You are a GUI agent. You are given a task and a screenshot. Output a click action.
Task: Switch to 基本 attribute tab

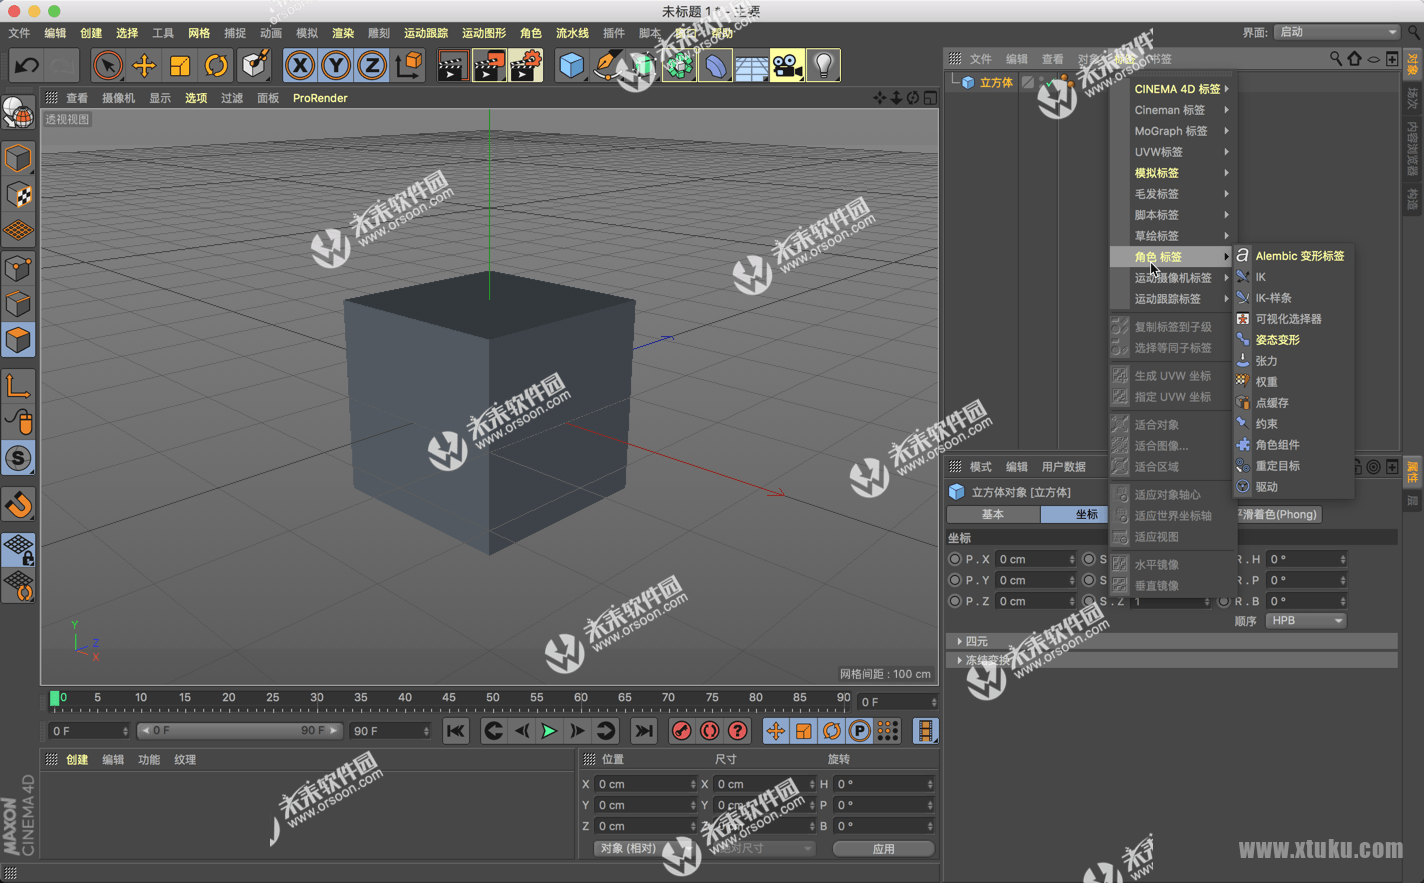click(993, 514)
